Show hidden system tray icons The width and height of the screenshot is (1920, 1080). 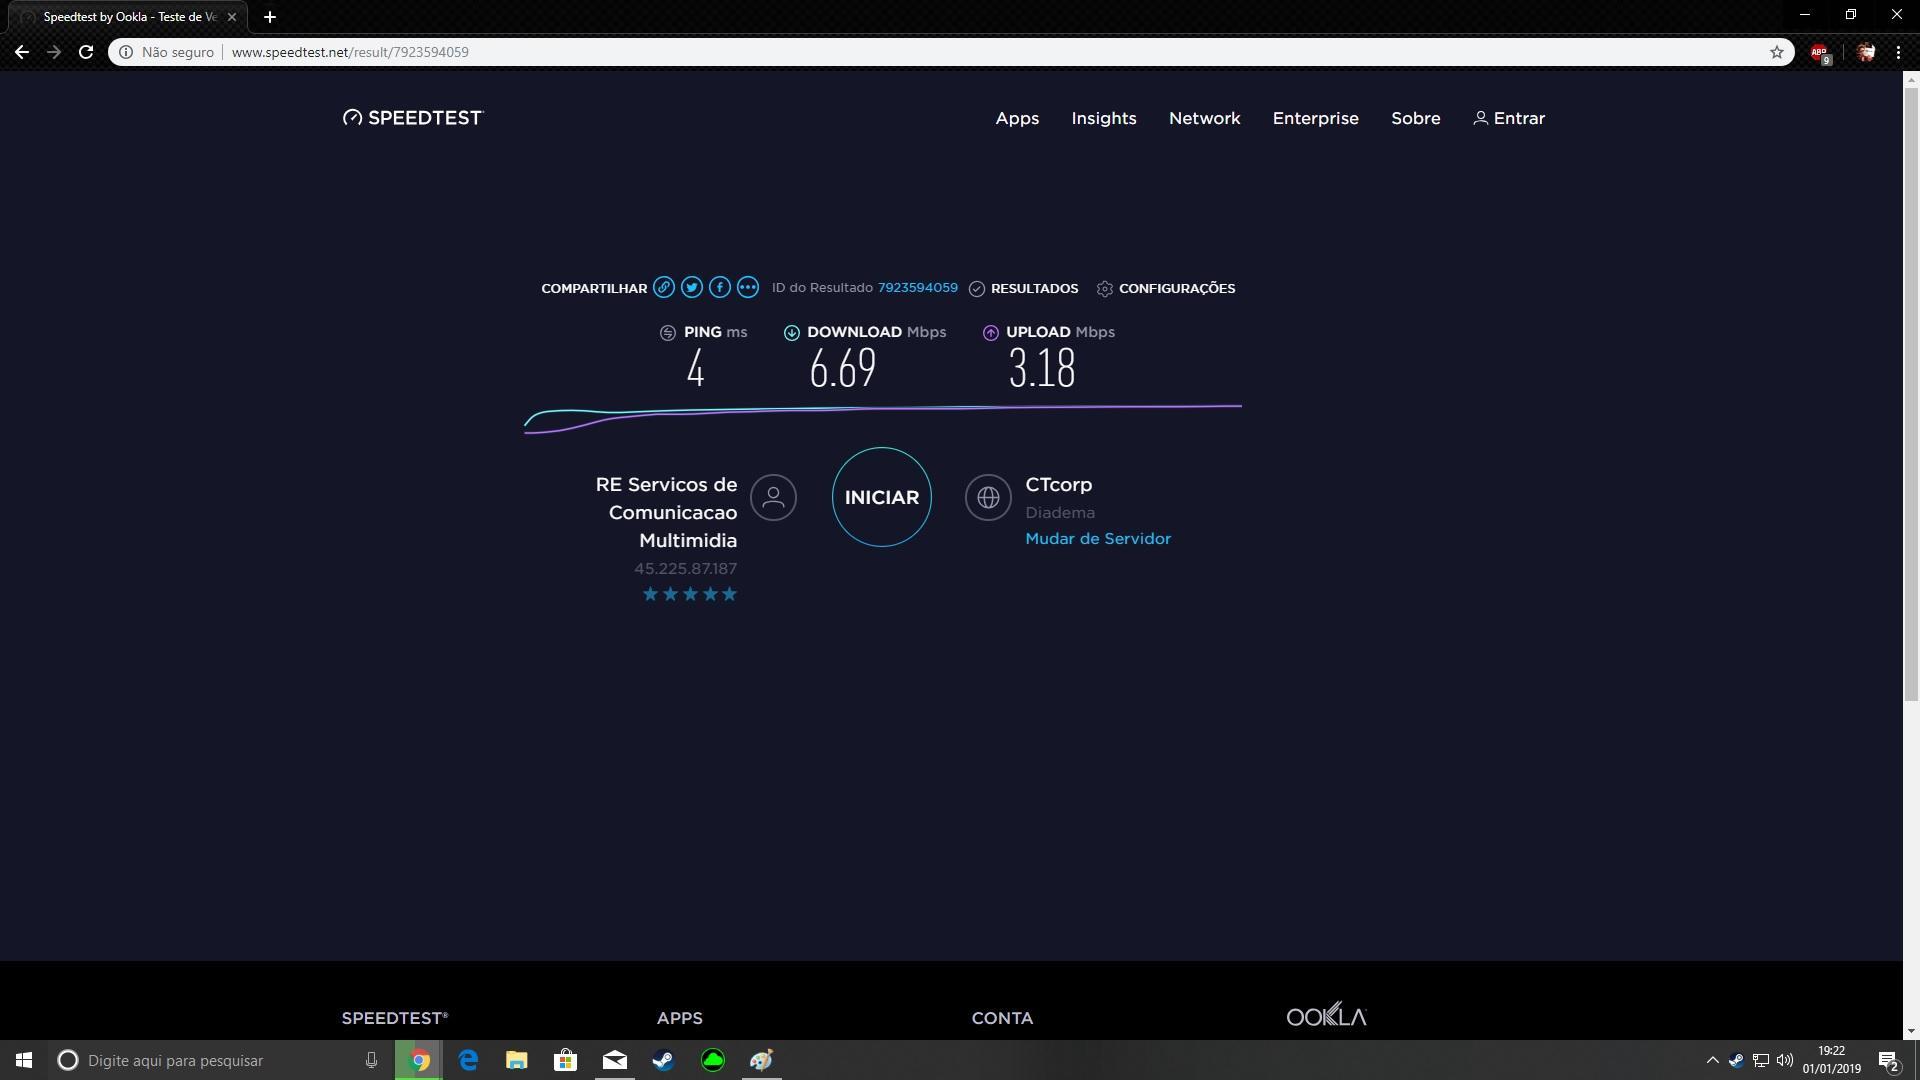coord(1712,1060)
